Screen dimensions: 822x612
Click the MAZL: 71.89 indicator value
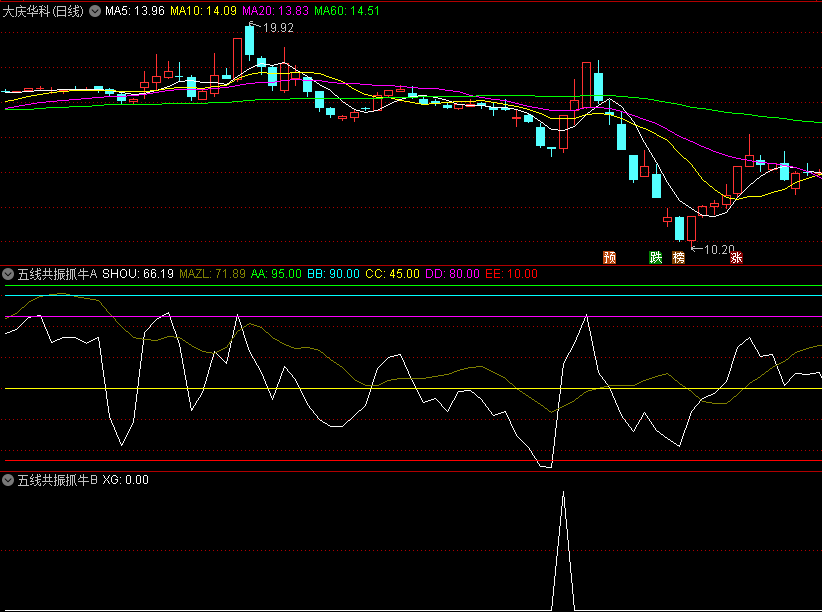[212, 273]
